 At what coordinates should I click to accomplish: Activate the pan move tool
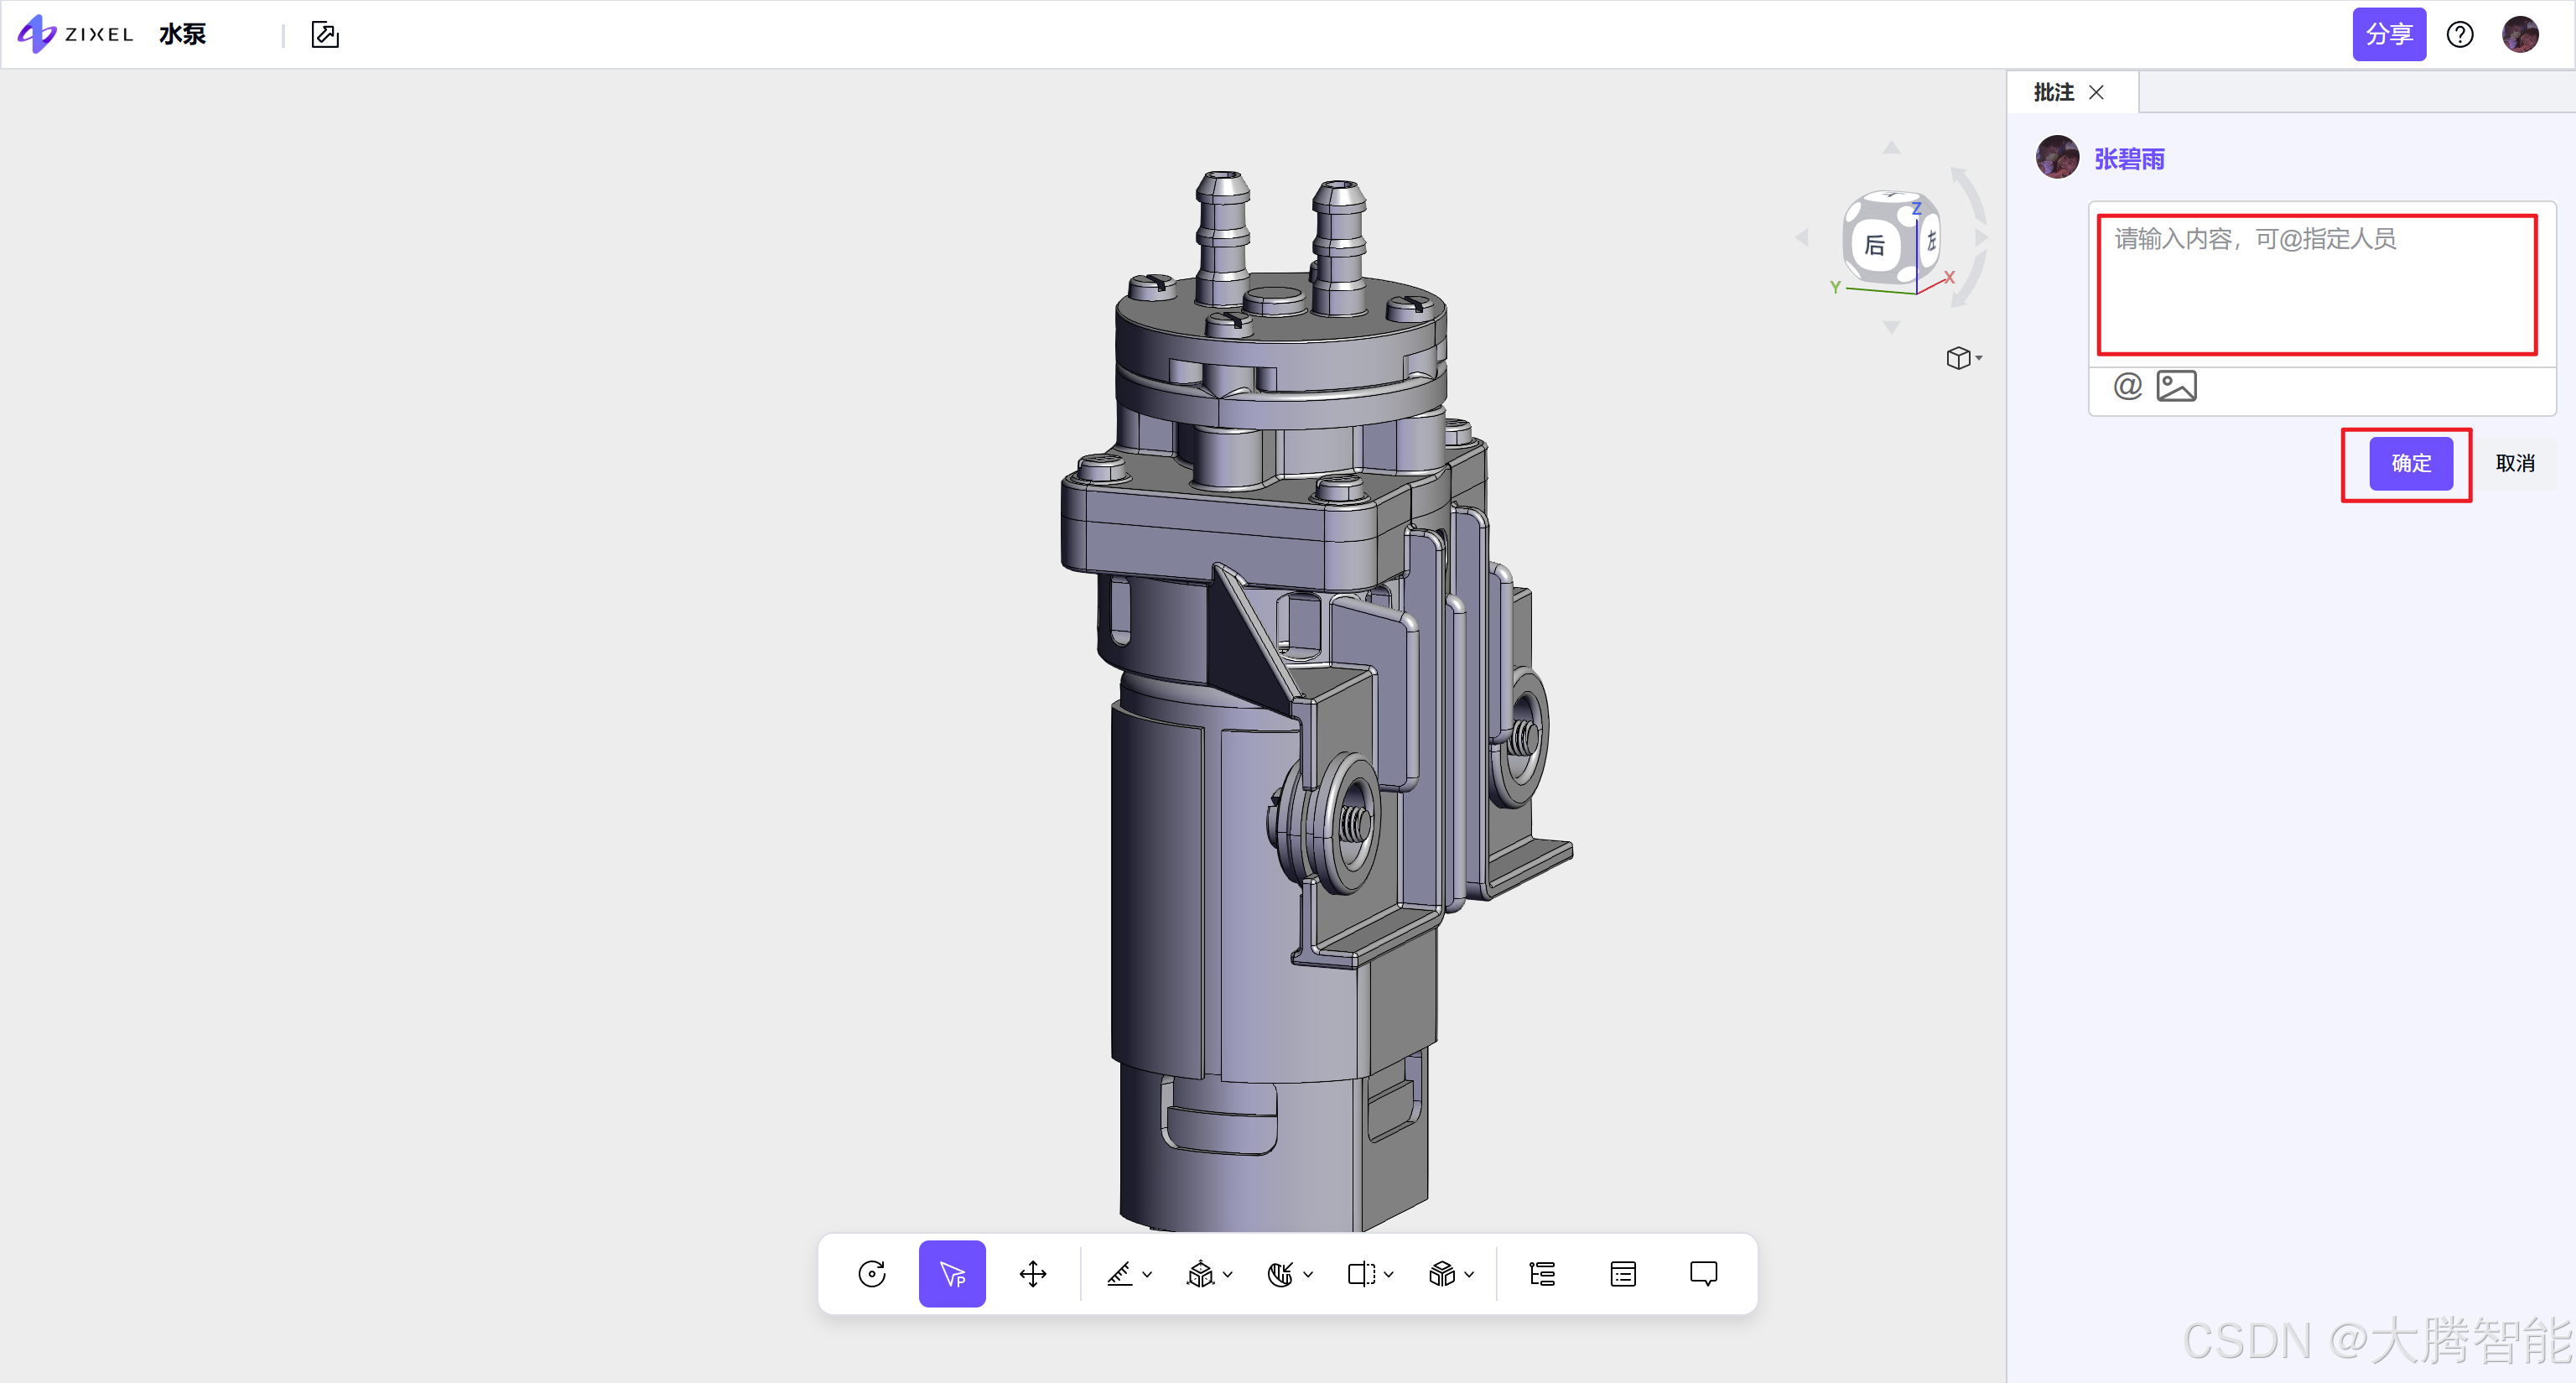coord(1032,1273)
